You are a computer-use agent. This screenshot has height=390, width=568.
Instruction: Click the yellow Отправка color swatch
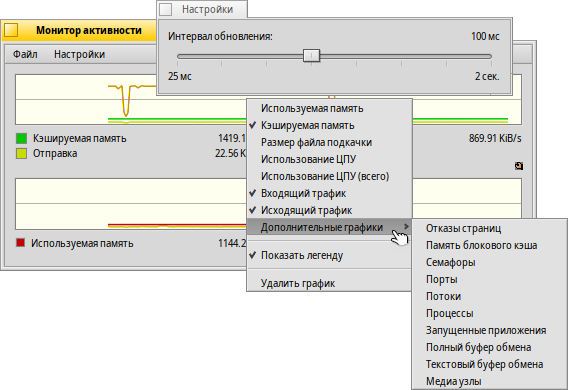(22, 154)
